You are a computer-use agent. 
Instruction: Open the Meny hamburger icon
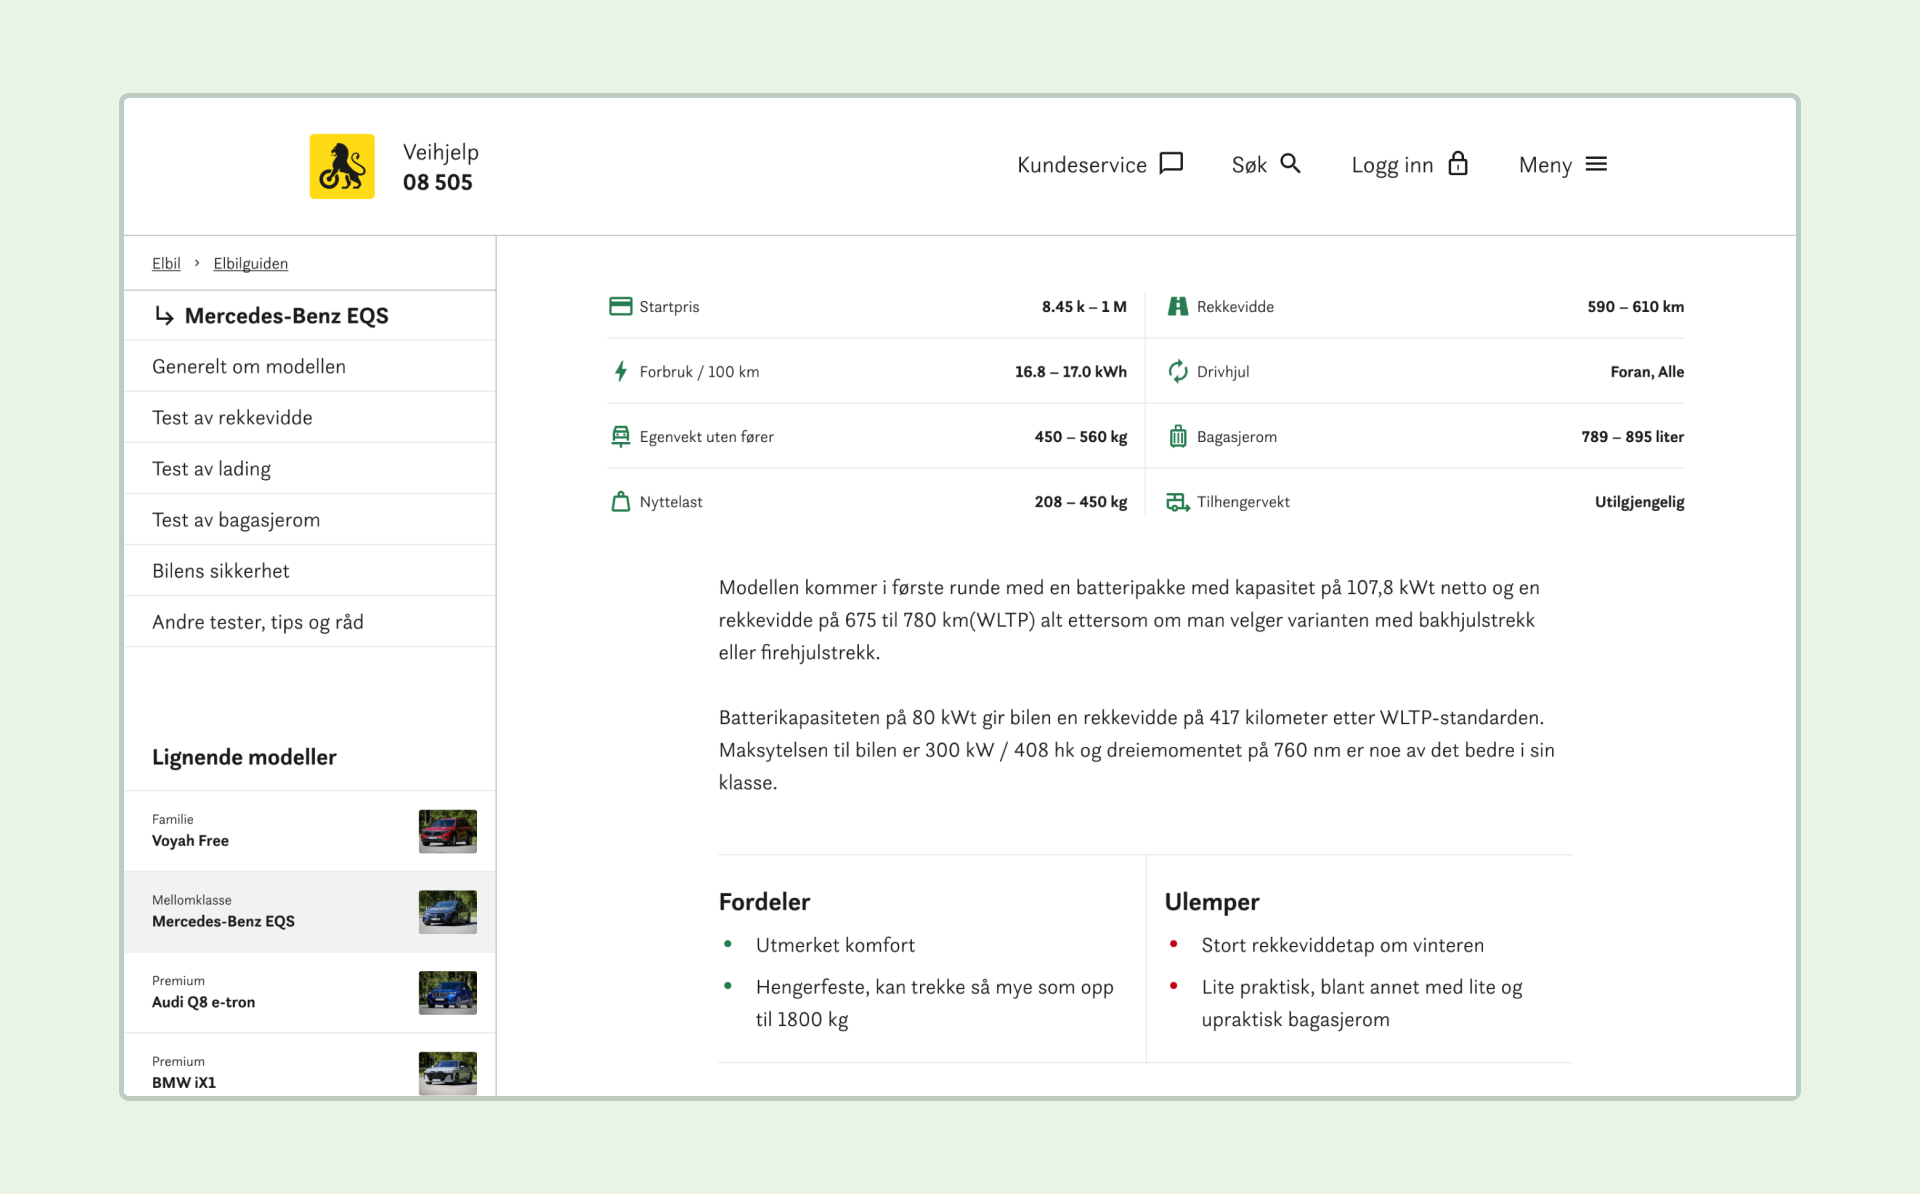pyautogui.click(x=1596, y=164)
